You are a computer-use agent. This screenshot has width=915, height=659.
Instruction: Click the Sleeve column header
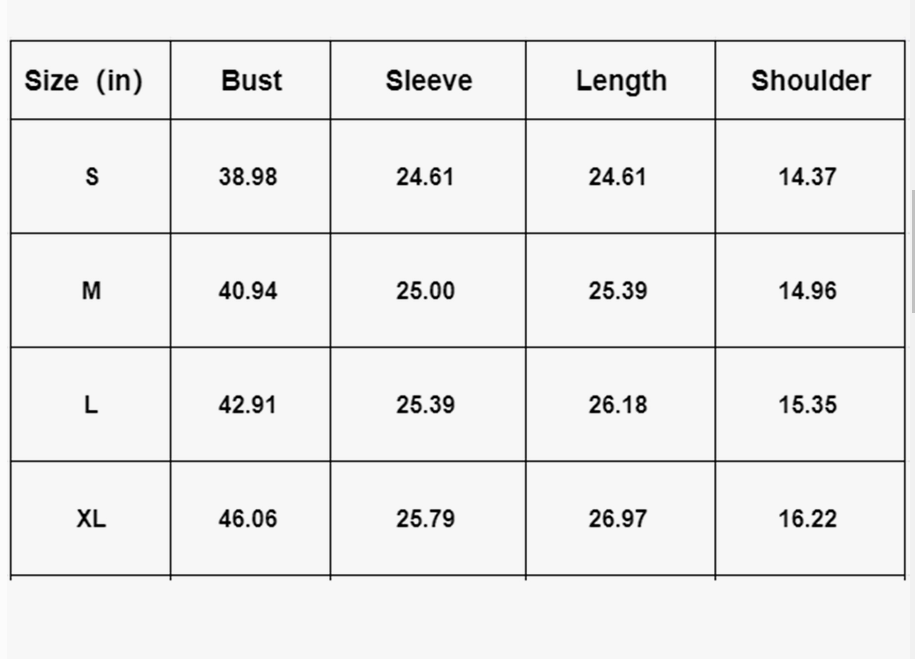click(428, 81)
